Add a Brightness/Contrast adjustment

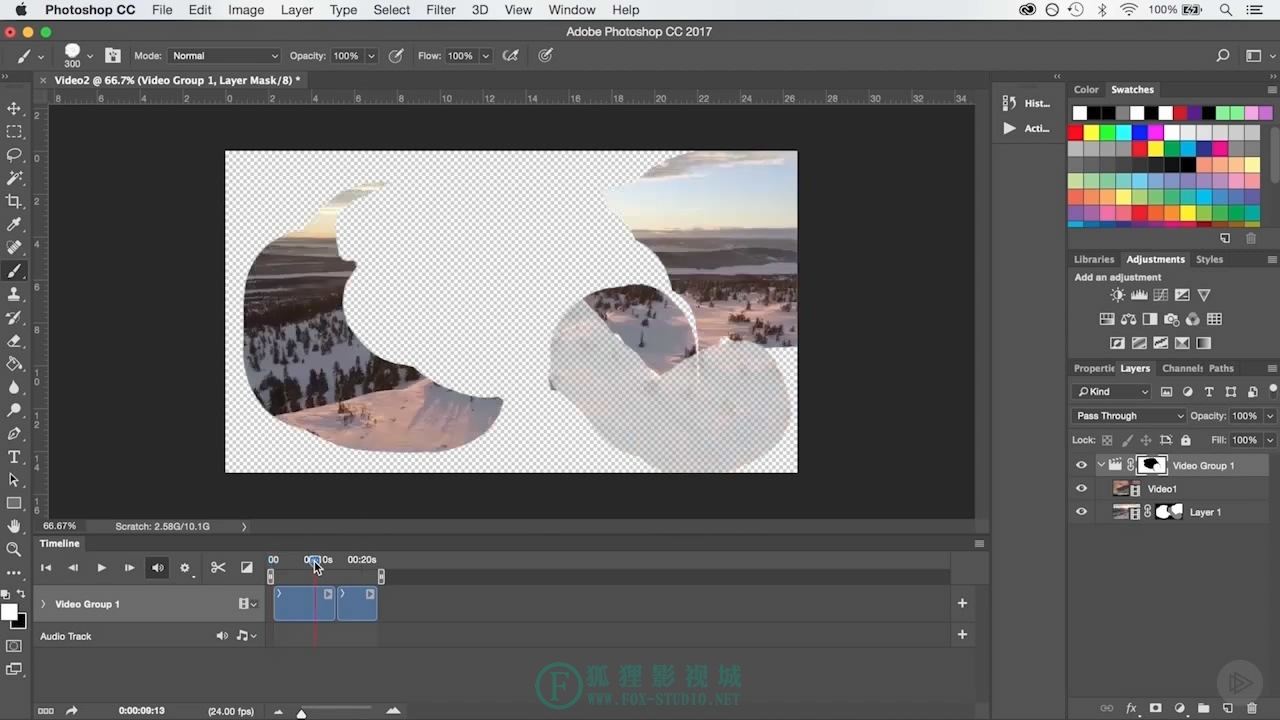(1117, 295)
